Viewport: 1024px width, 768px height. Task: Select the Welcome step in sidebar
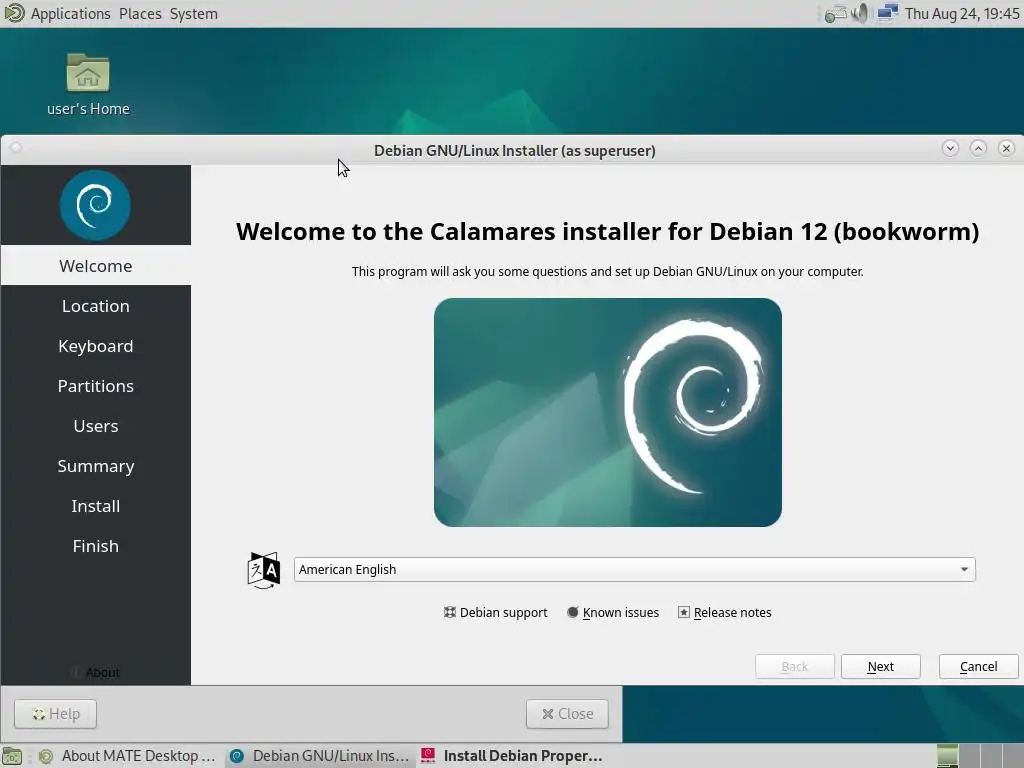pos(95,266)
